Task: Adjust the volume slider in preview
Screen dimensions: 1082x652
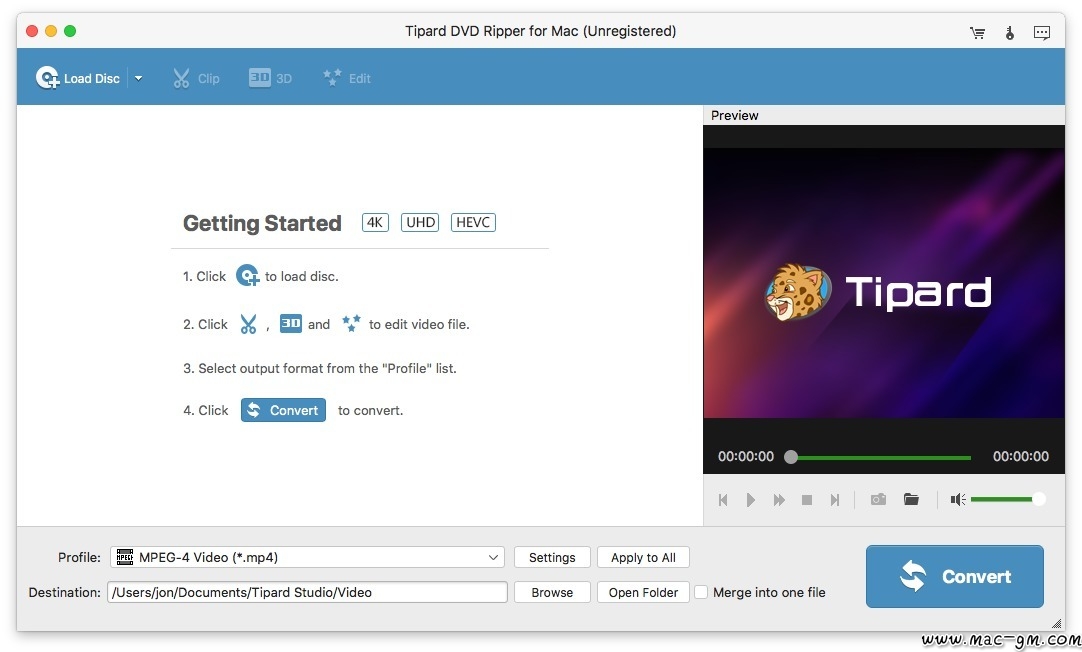Action: point(1004,499)
